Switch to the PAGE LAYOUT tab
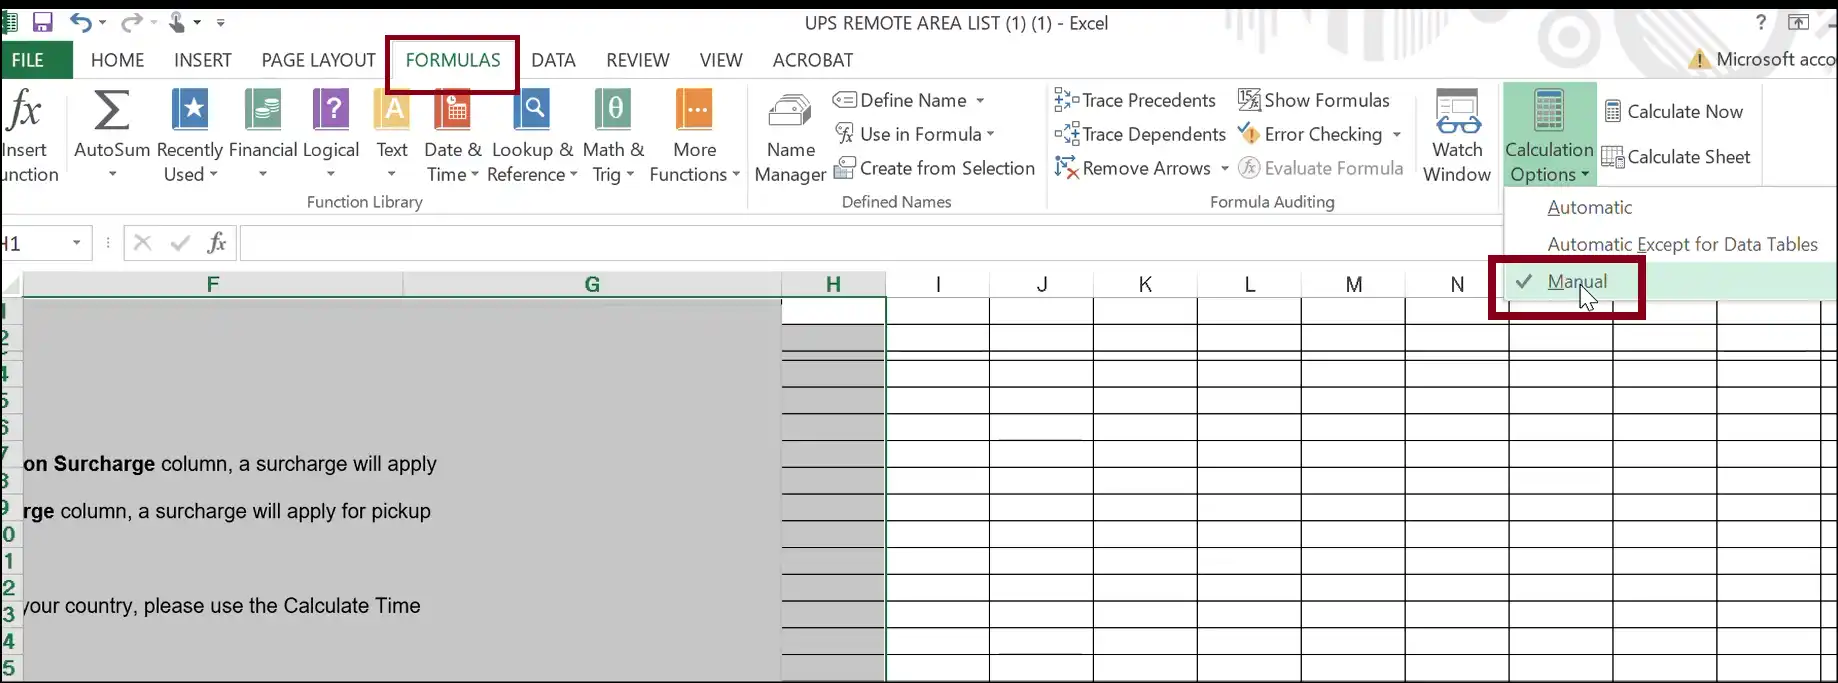1838x683 pixels. click(318, 60)
